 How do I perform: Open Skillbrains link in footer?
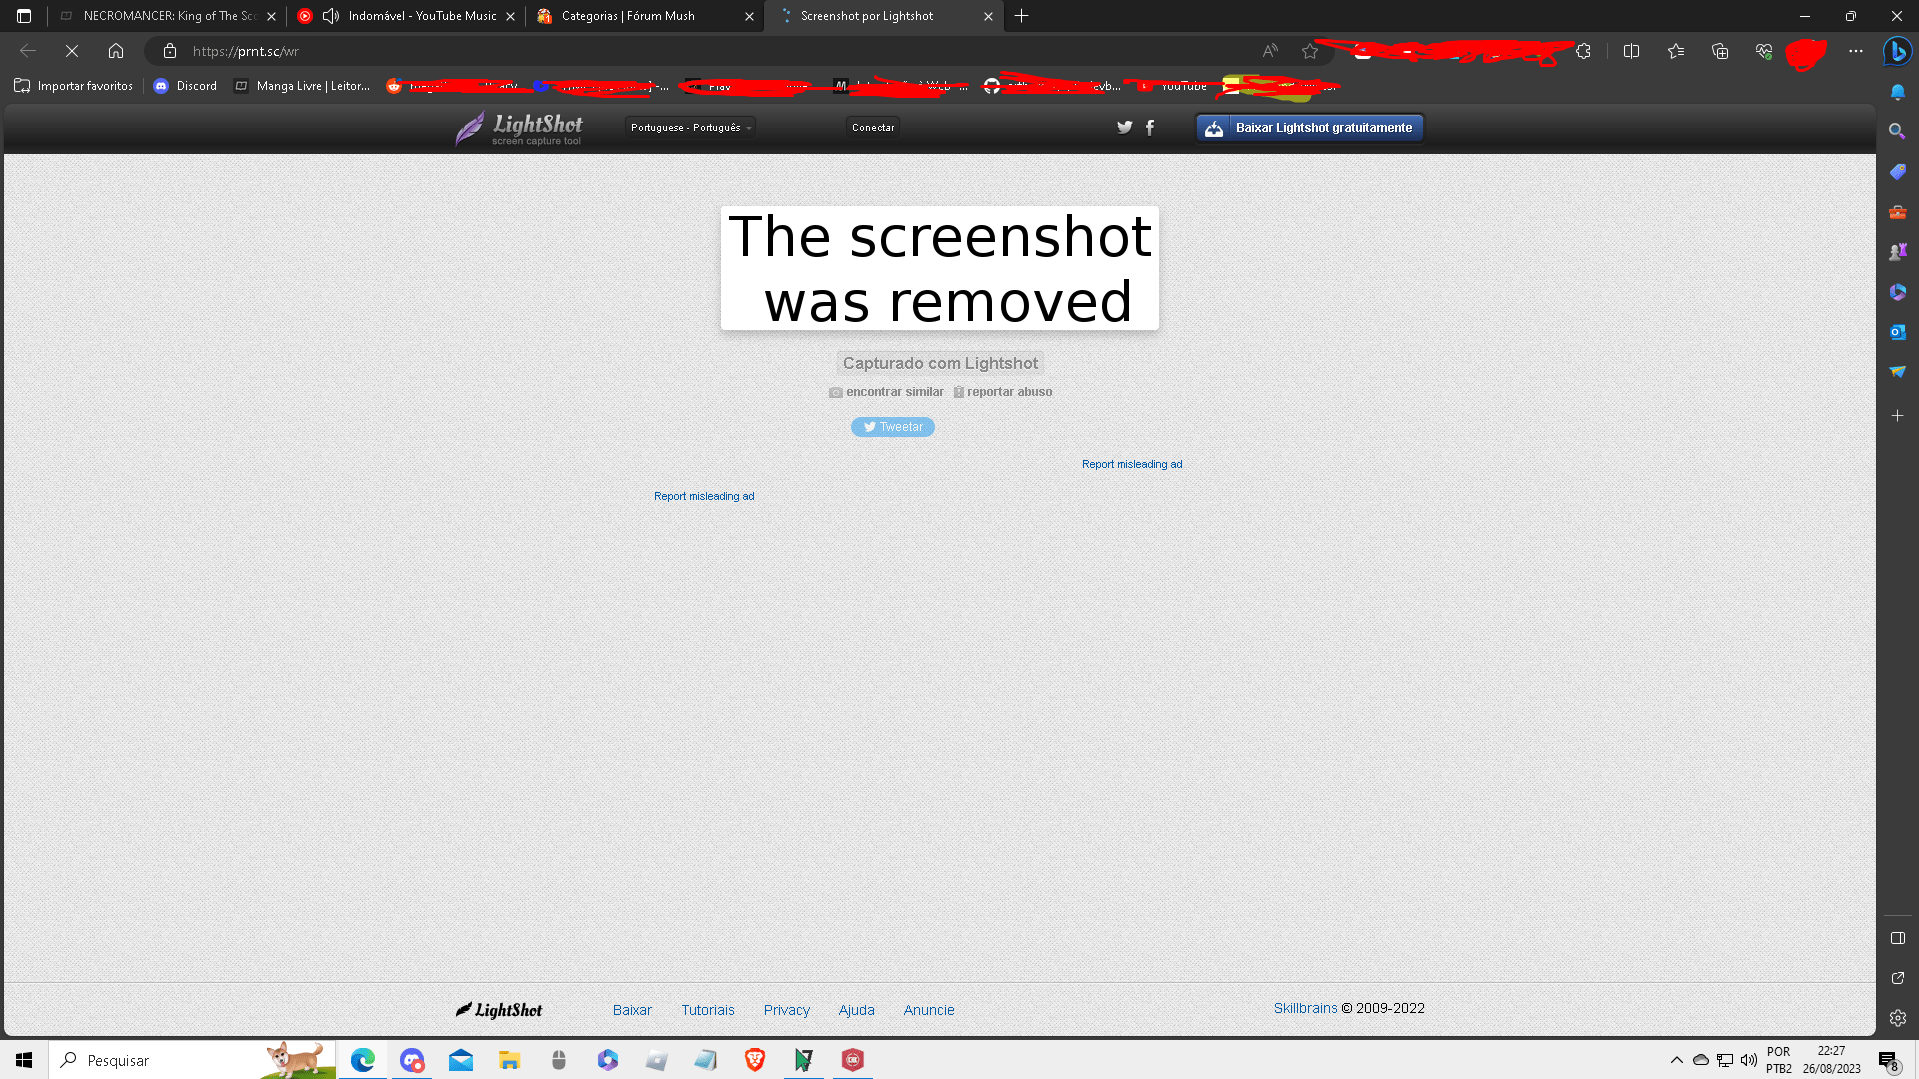[x=1305, y=1008]
